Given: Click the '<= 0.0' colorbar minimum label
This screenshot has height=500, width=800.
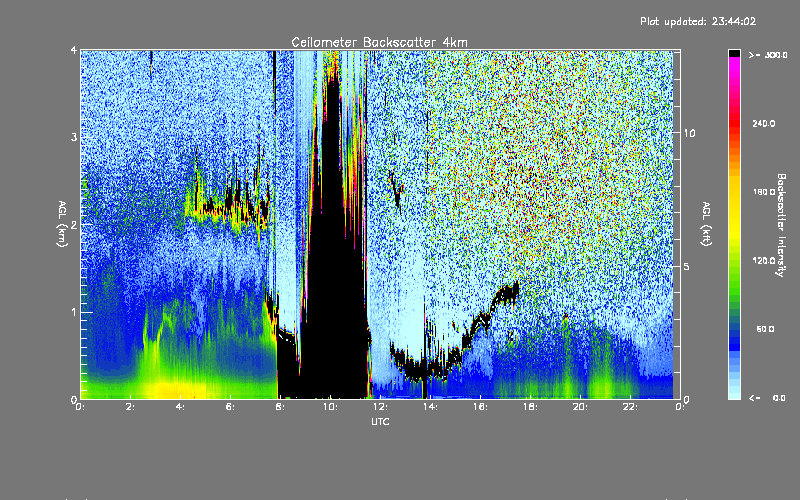Looking at the screenshot, I should click(767, 398).
